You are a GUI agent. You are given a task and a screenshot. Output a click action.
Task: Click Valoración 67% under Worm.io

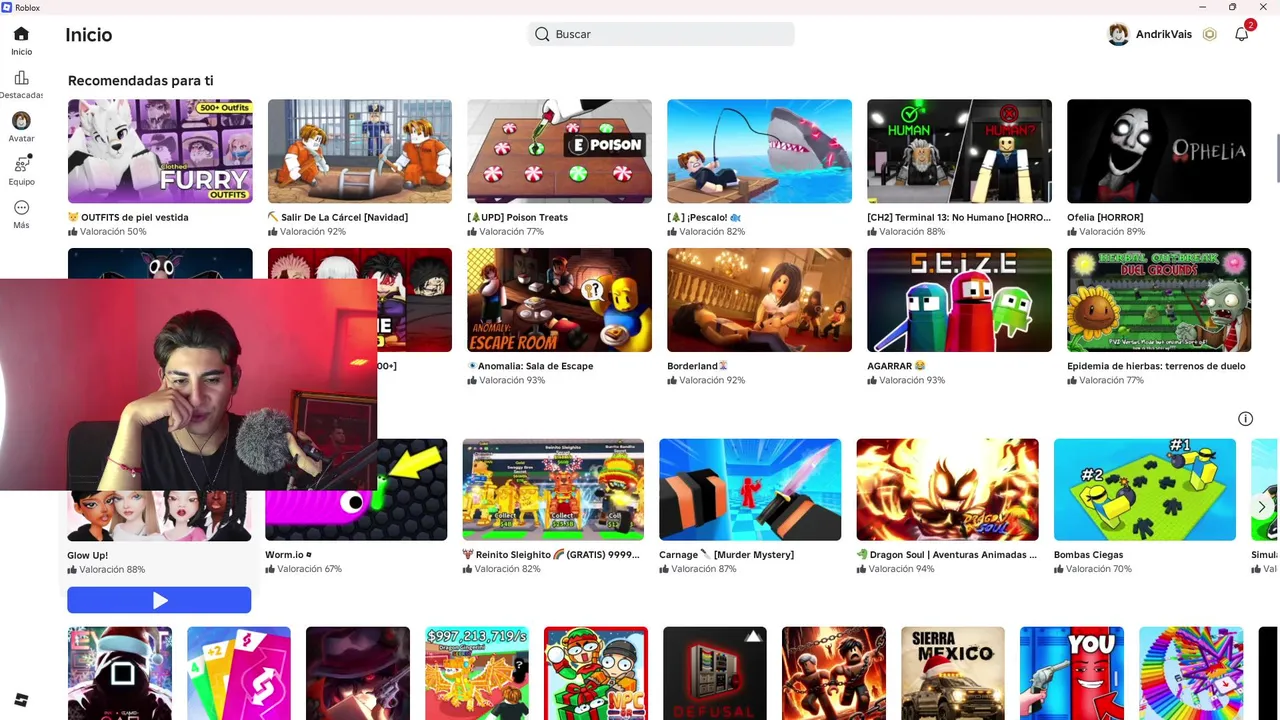(x=303, y=569)
